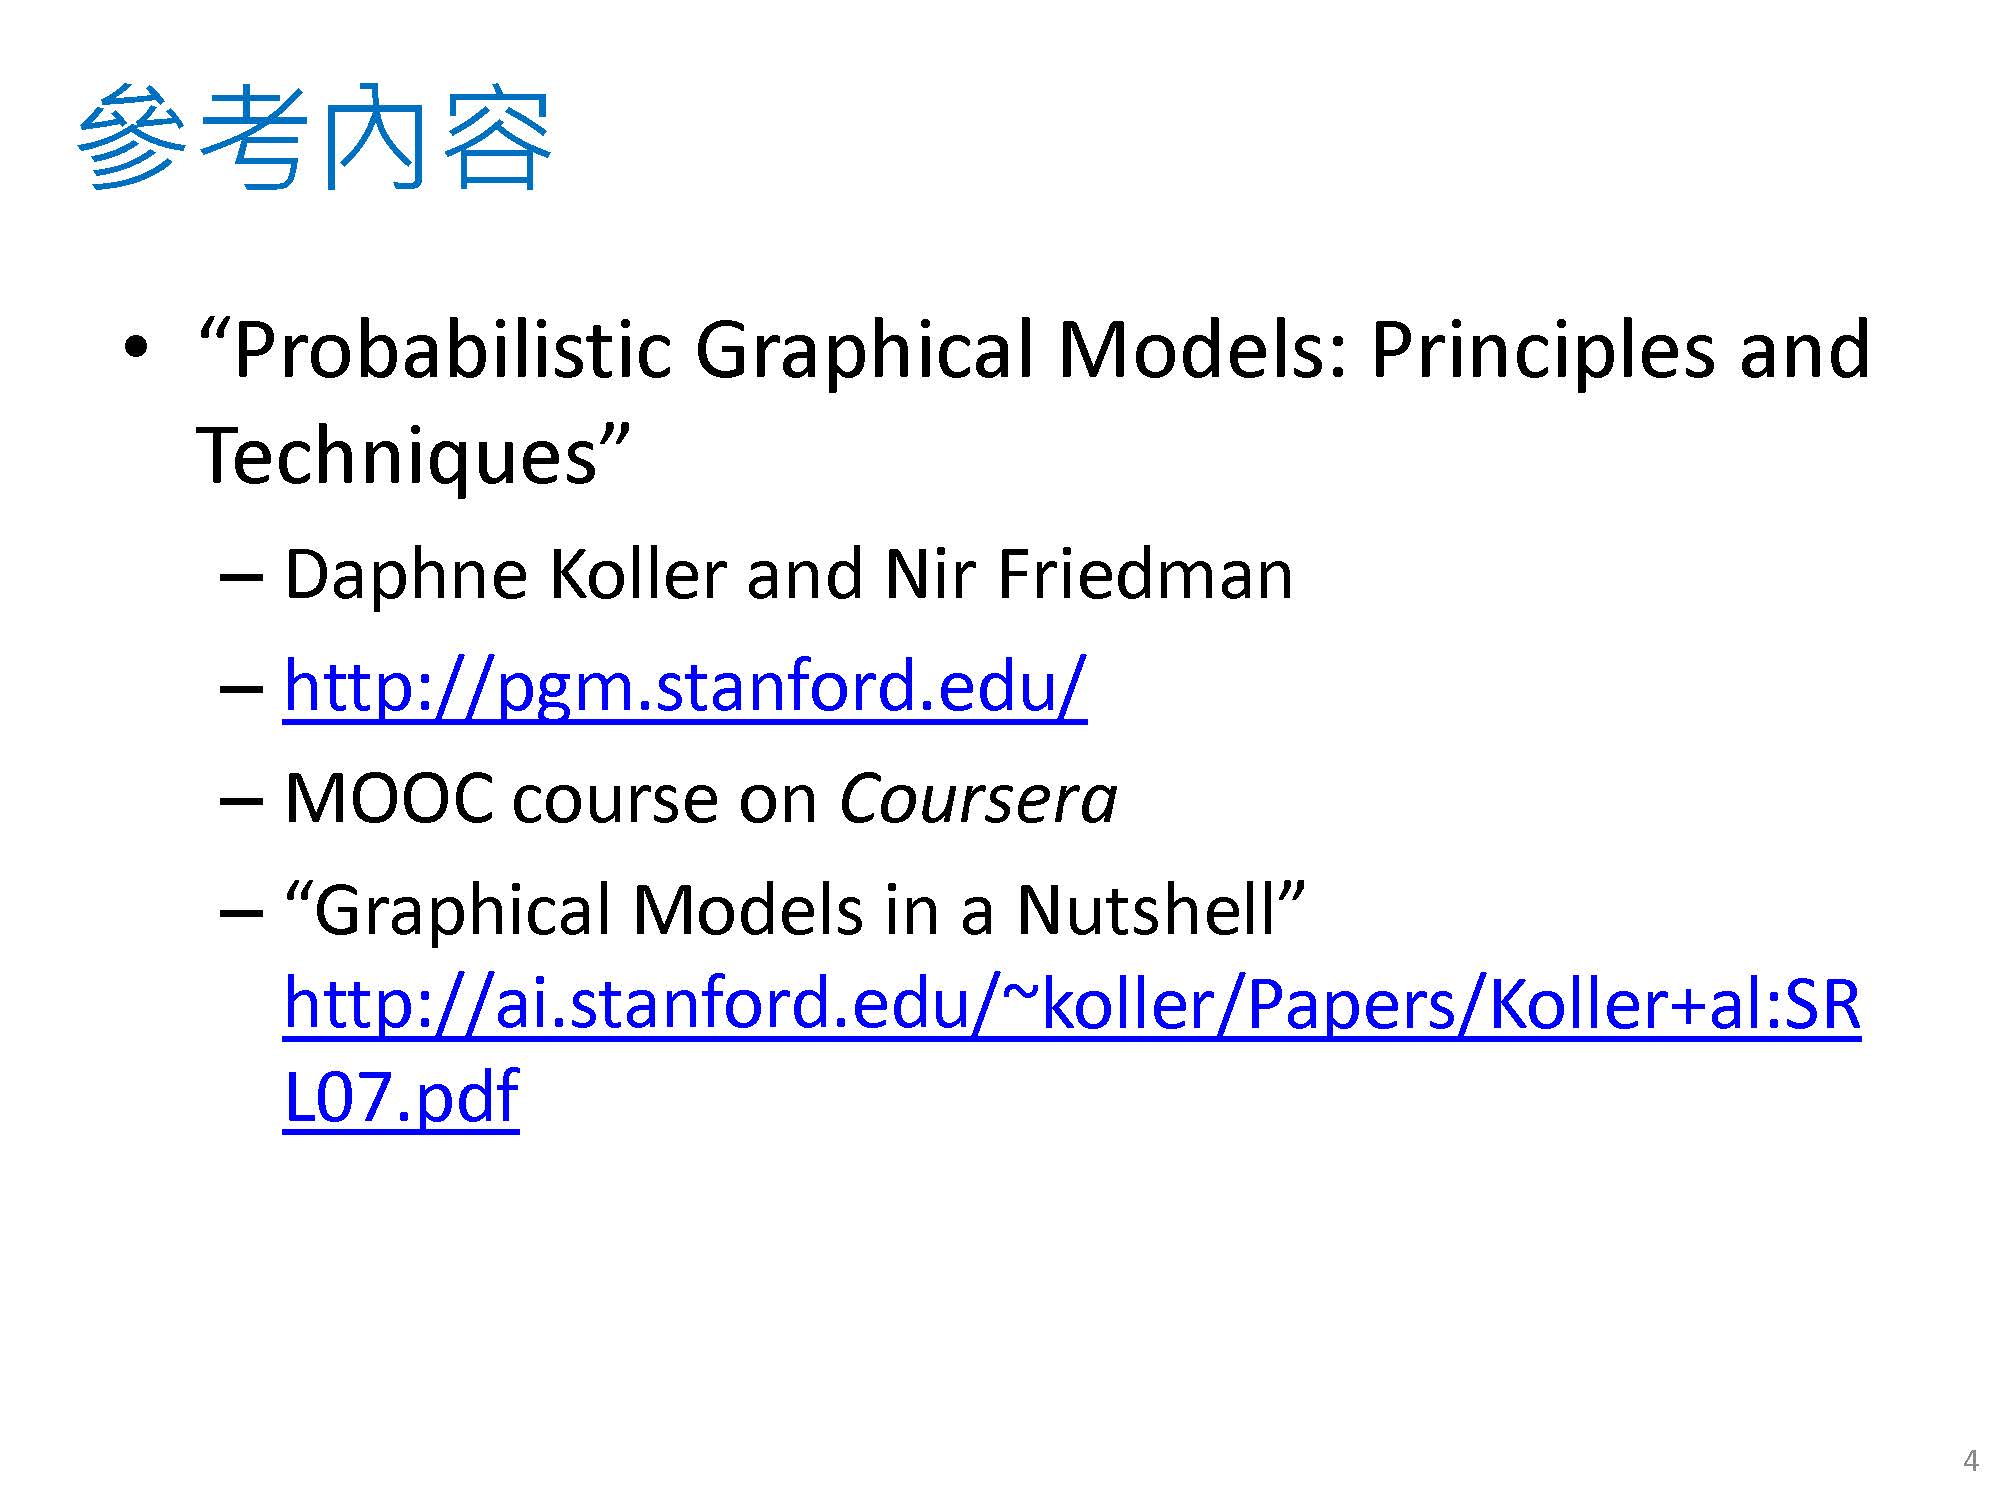Click the name Daphne Koller

tap(505, 575)
